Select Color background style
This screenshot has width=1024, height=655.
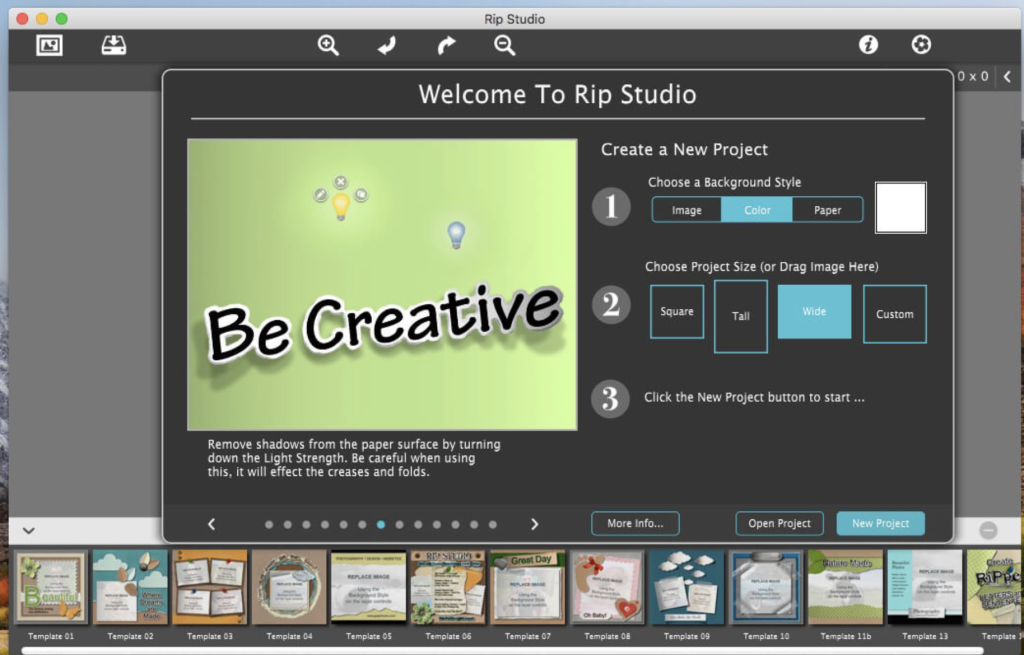point(757,210)
